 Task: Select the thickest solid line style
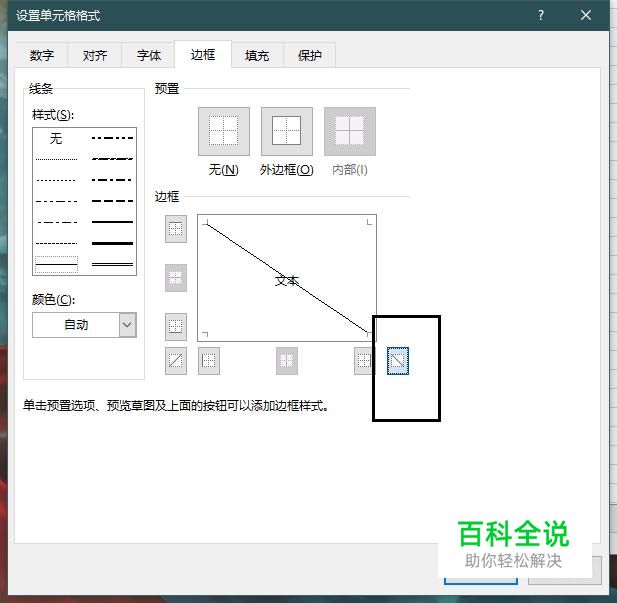(113, 243)
